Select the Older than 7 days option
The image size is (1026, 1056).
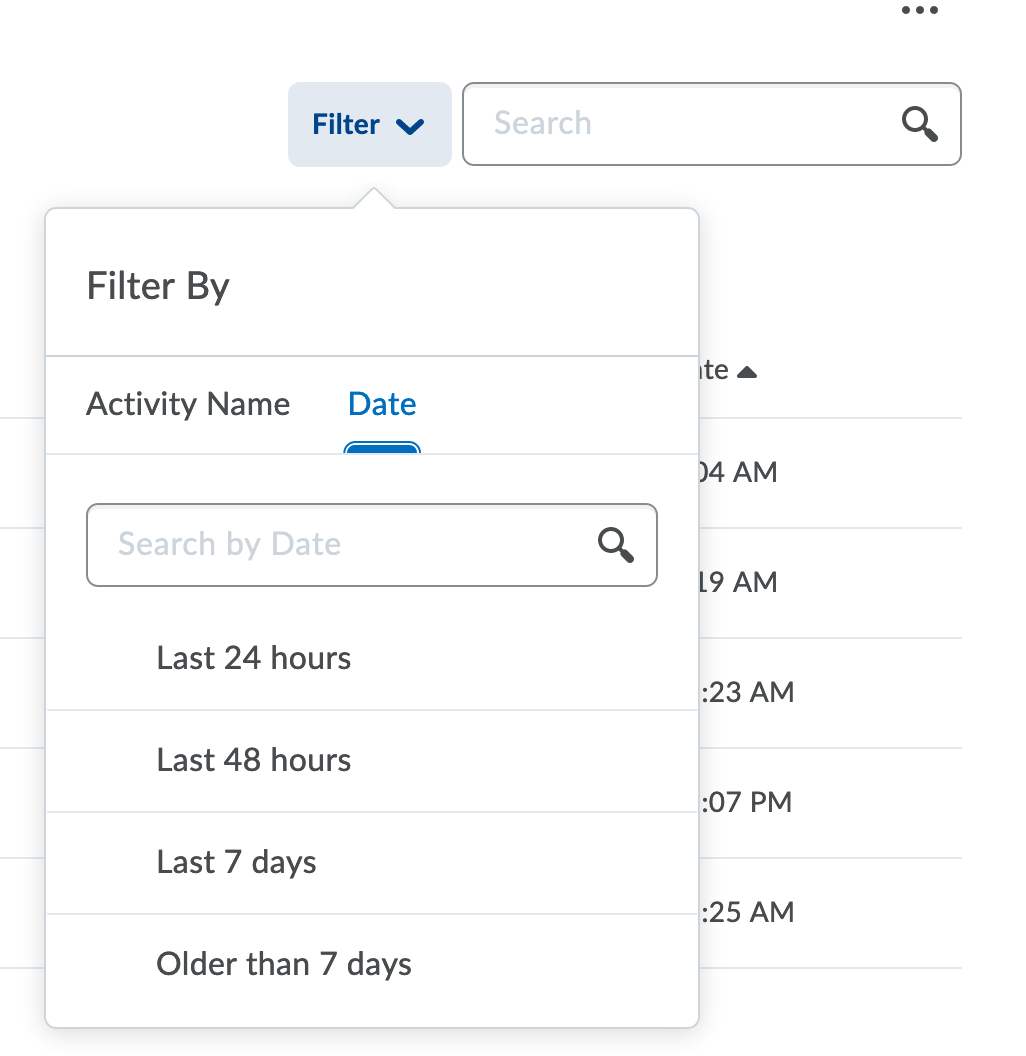click(284, 965)
